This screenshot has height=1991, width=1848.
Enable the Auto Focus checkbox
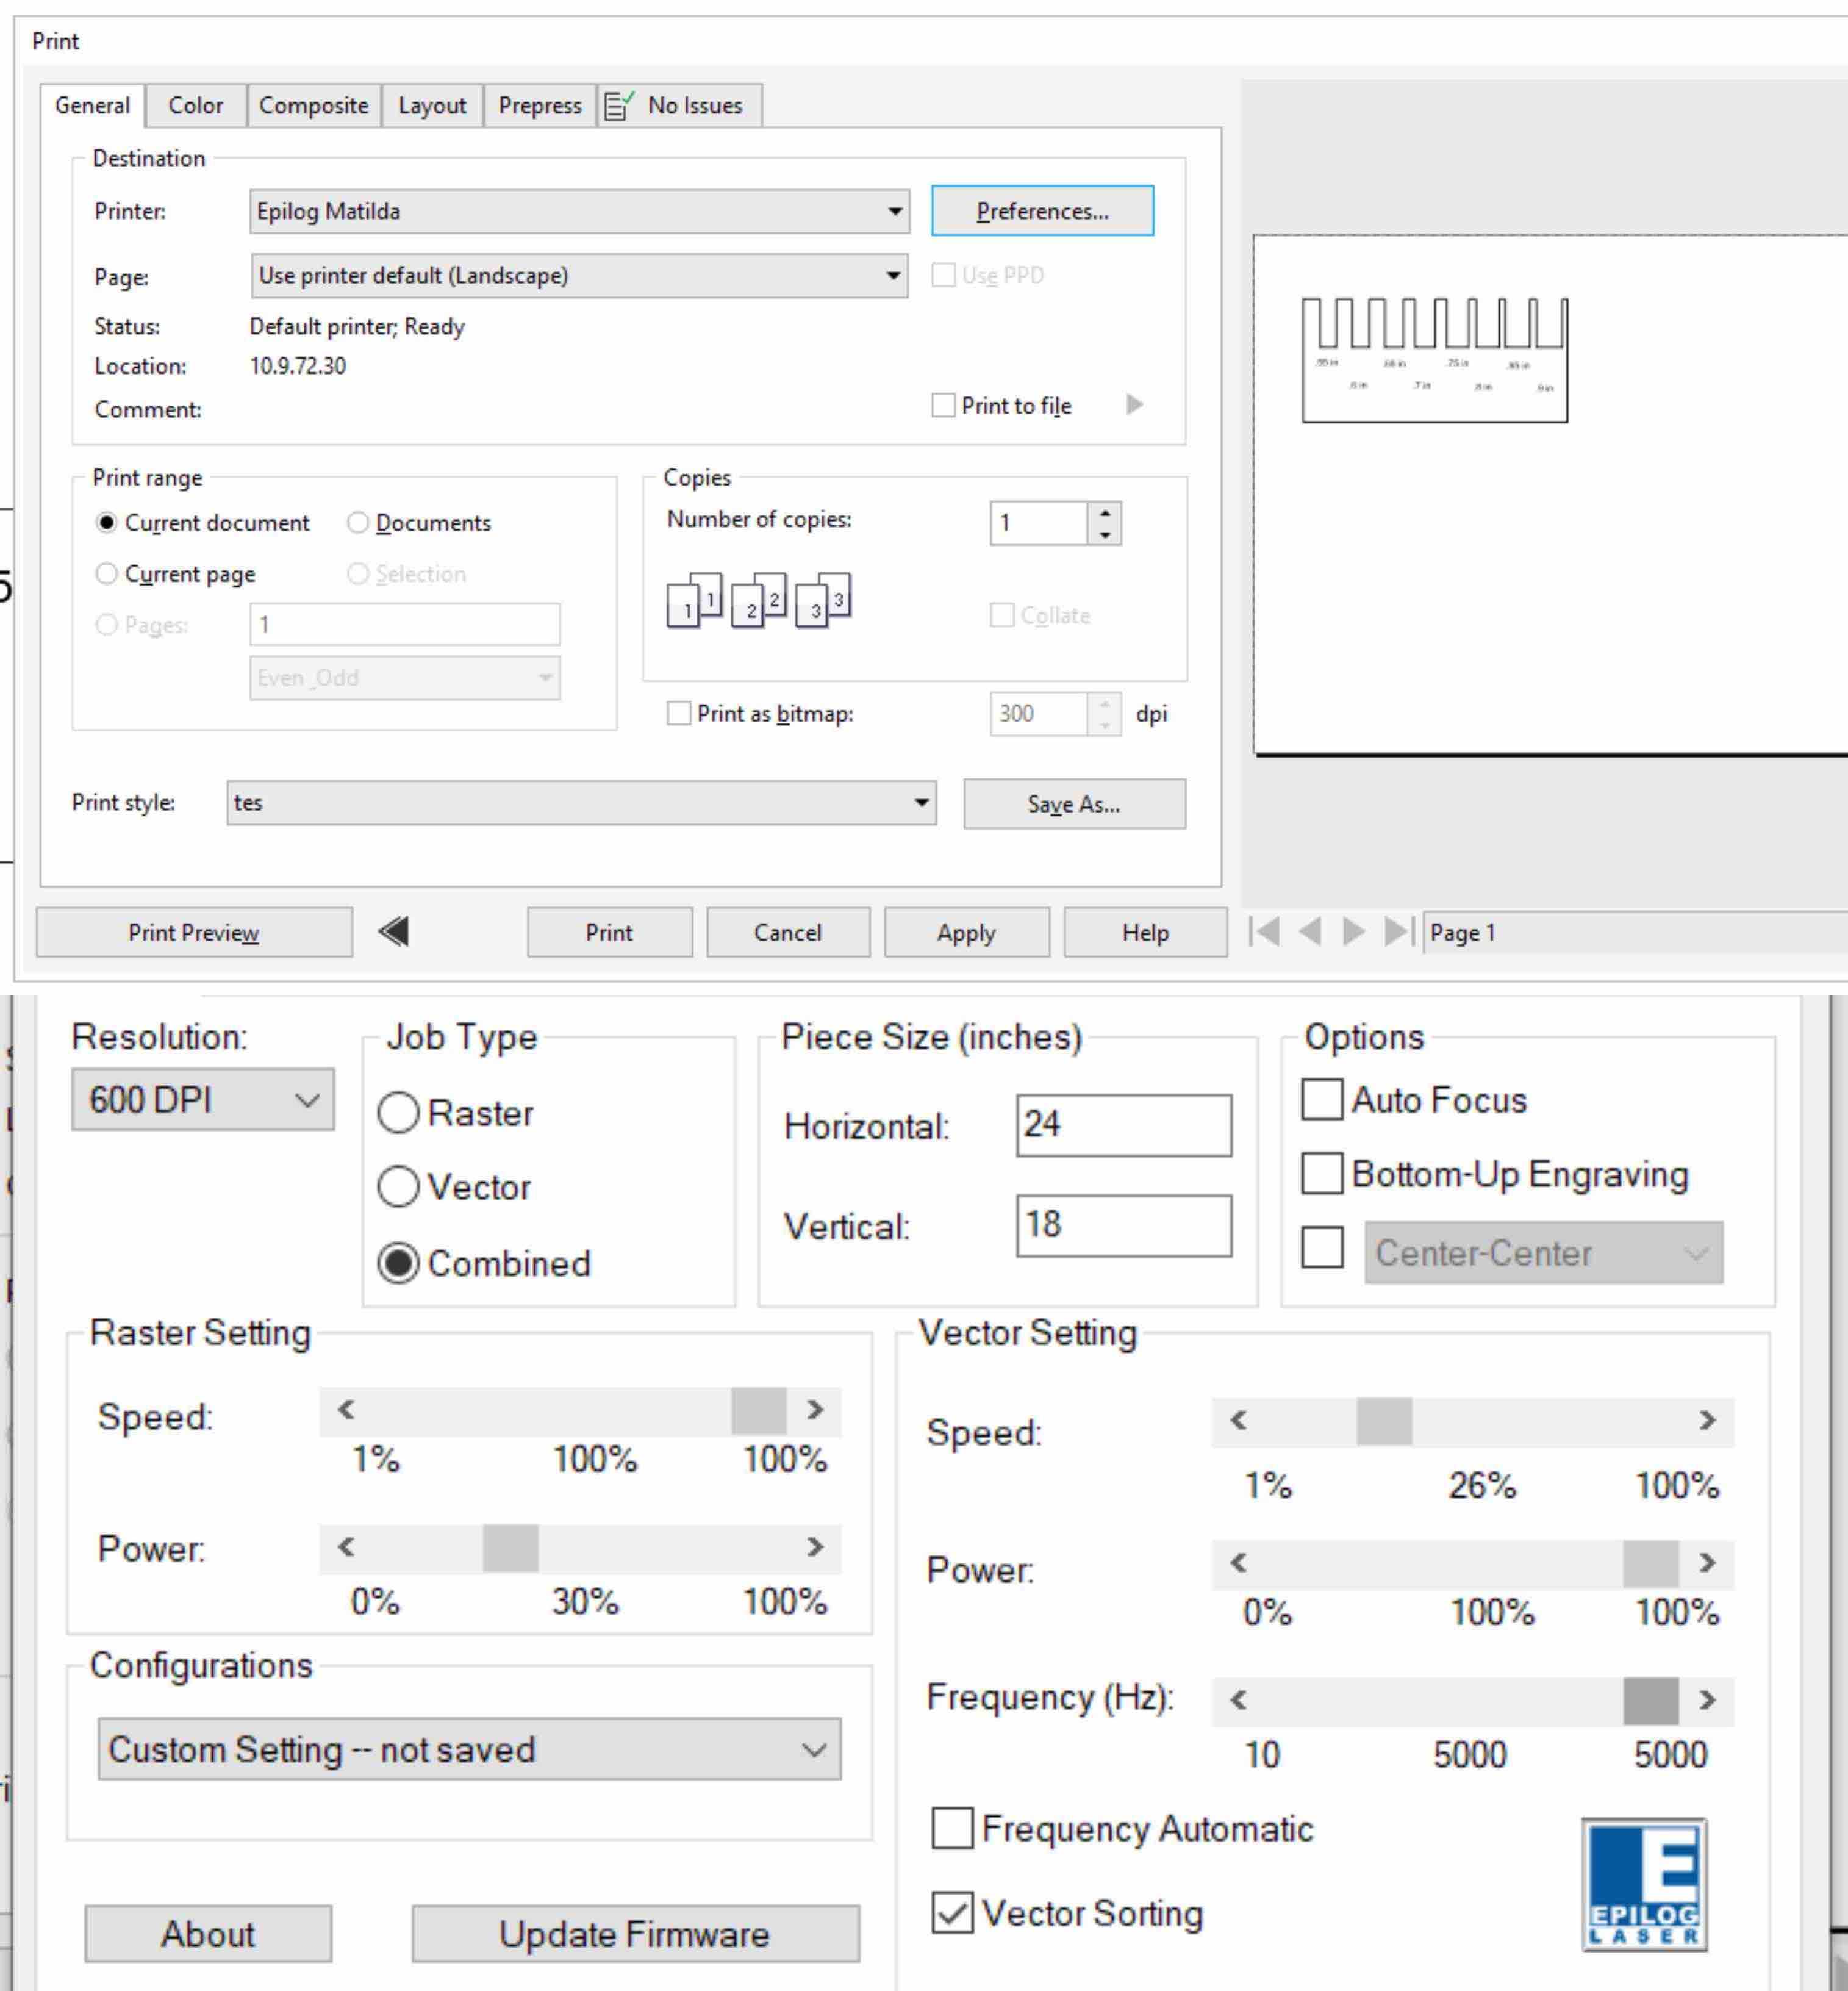coord(1322,1100)
